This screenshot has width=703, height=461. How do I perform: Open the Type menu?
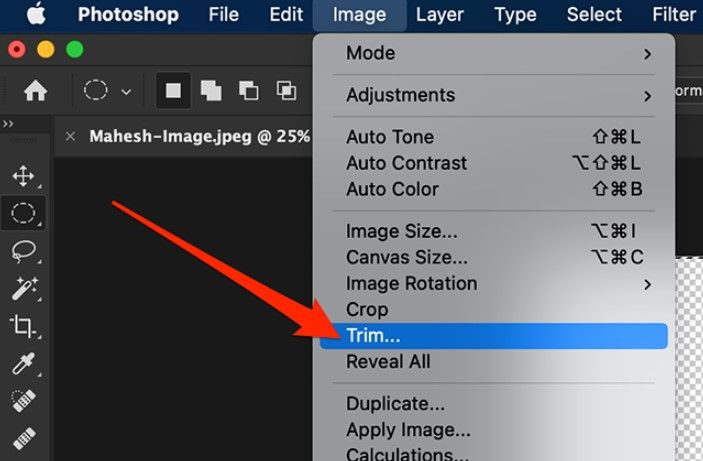click(x=515, y=15)
